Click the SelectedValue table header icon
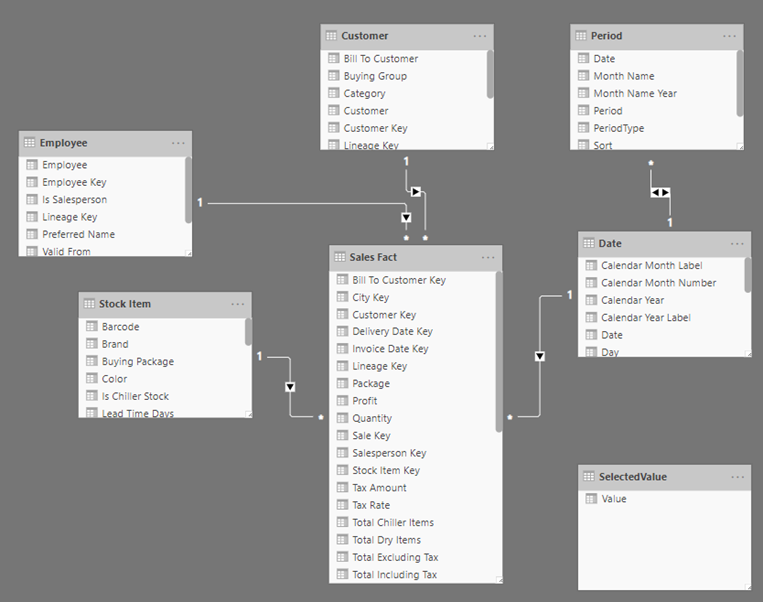The image size is (763, 602). point(589,477)
